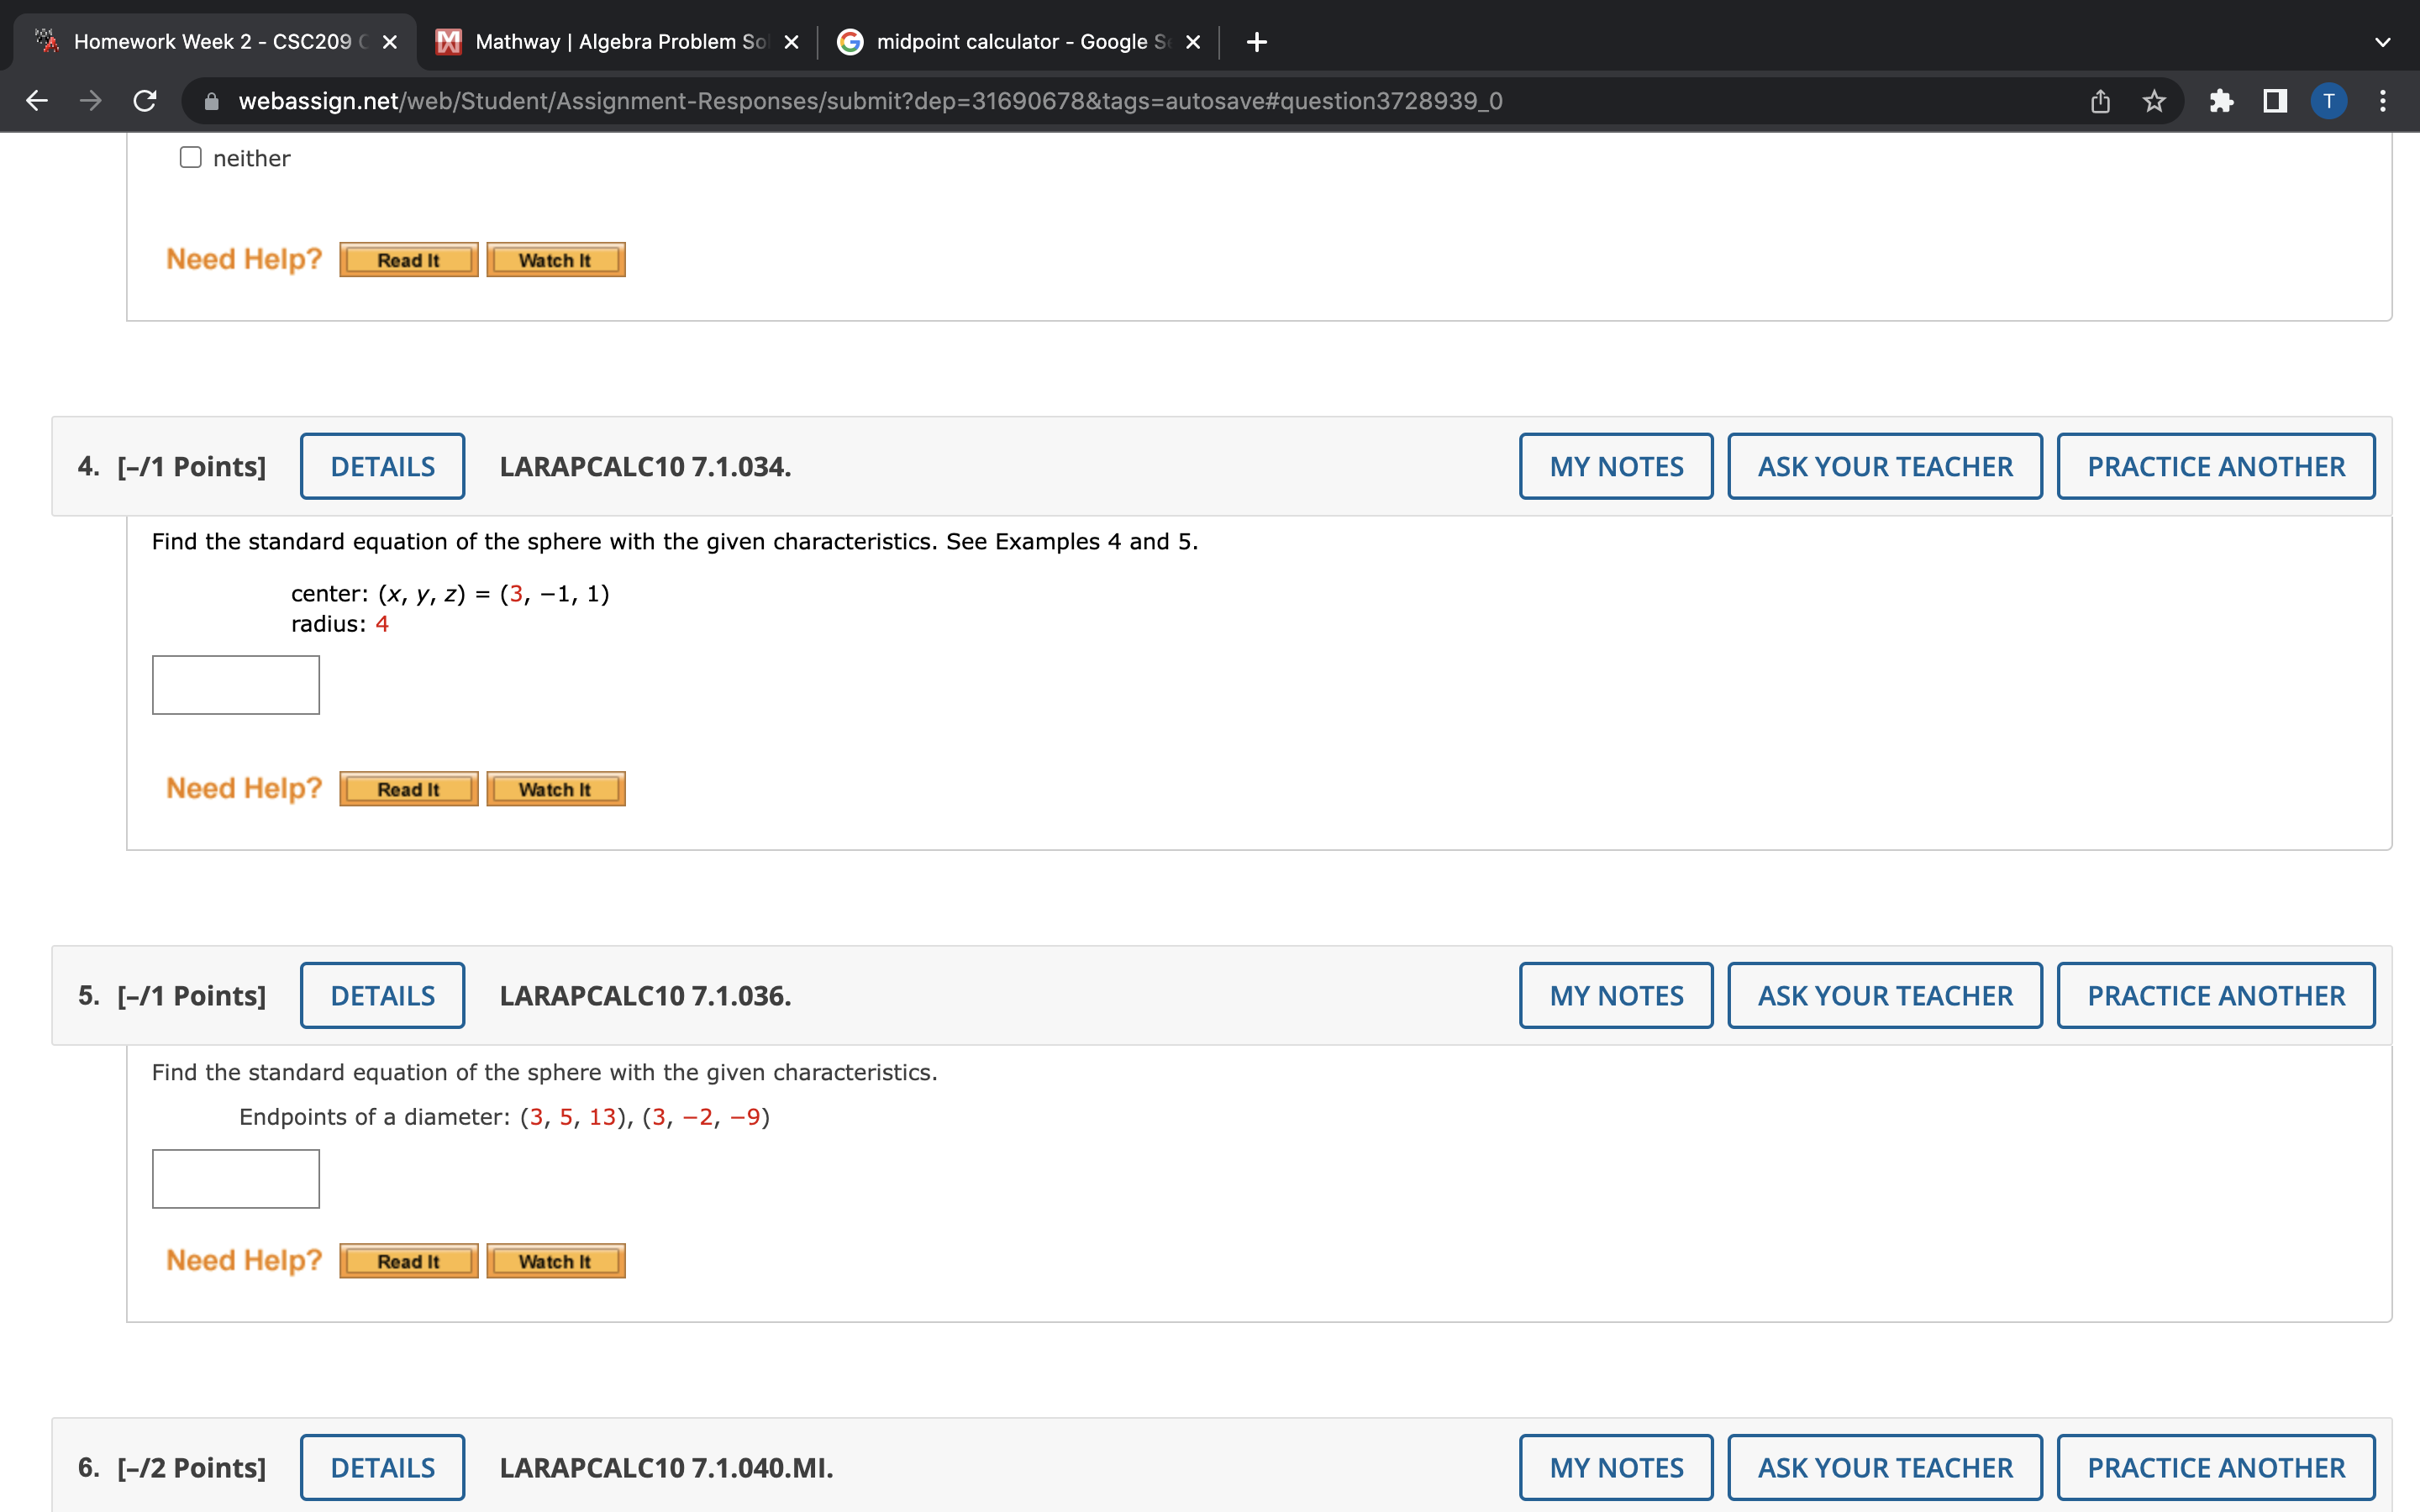This screenshot has width=2420, height=1512.
Task: Click ASK YOUR TEACHER for question 4
Action: pos(1884,466)
